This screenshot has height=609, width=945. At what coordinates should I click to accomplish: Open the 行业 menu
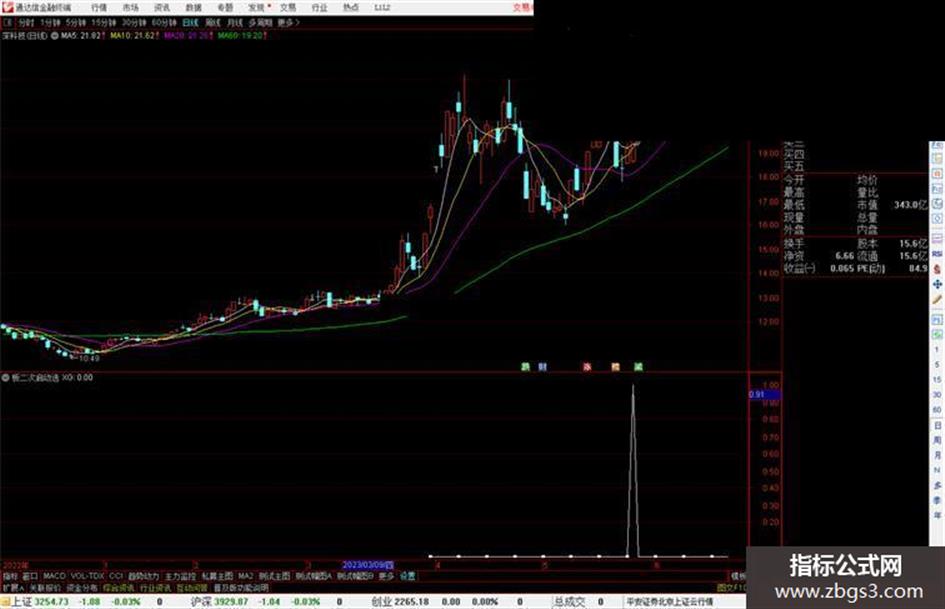coord(319,8)
